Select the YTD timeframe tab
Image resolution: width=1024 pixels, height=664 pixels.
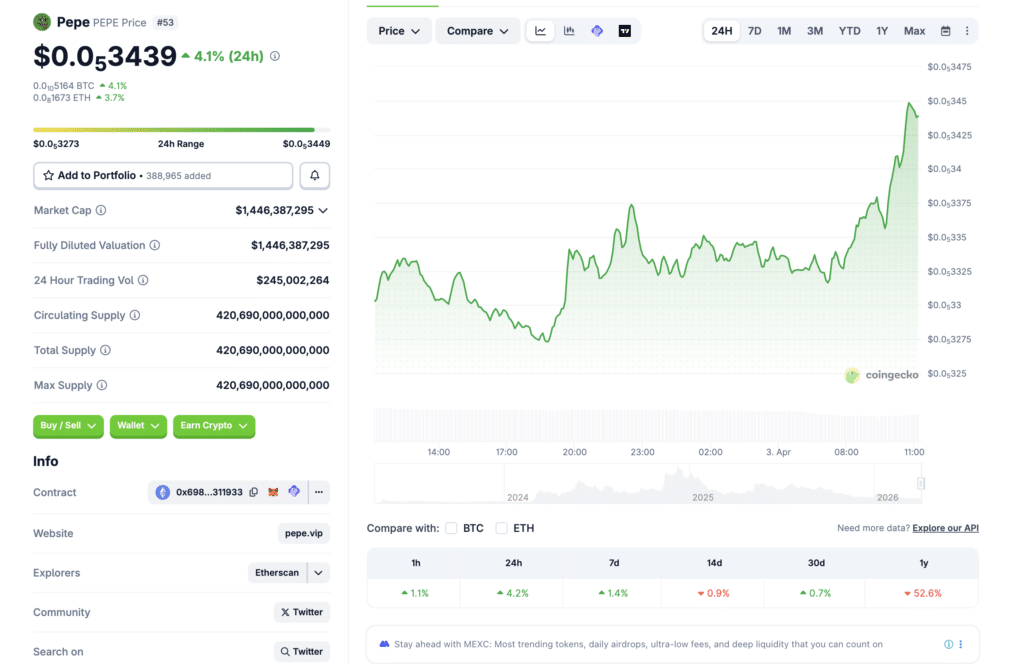849,31
